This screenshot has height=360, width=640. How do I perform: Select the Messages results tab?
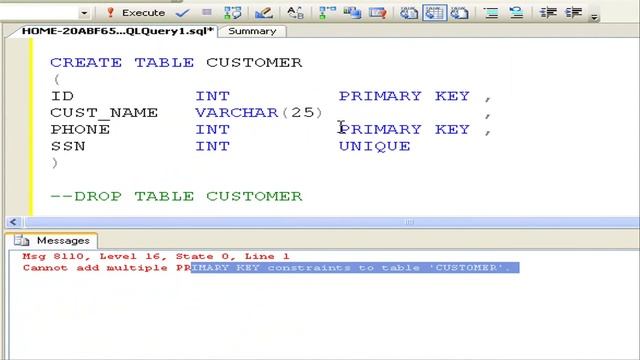pos(51,240)
